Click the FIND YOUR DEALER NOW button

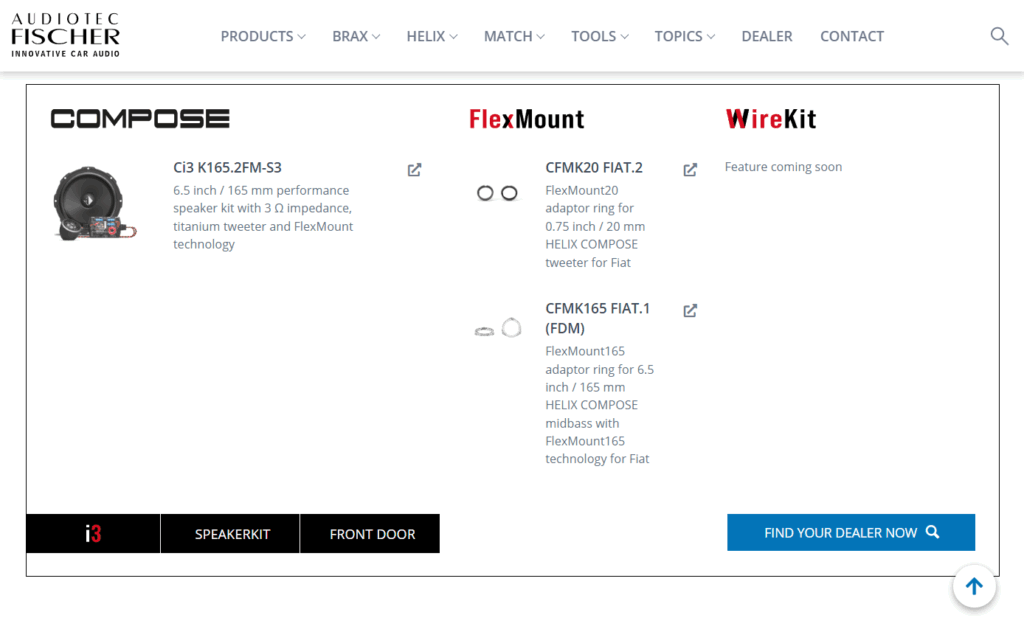click(x=850, y=533)
